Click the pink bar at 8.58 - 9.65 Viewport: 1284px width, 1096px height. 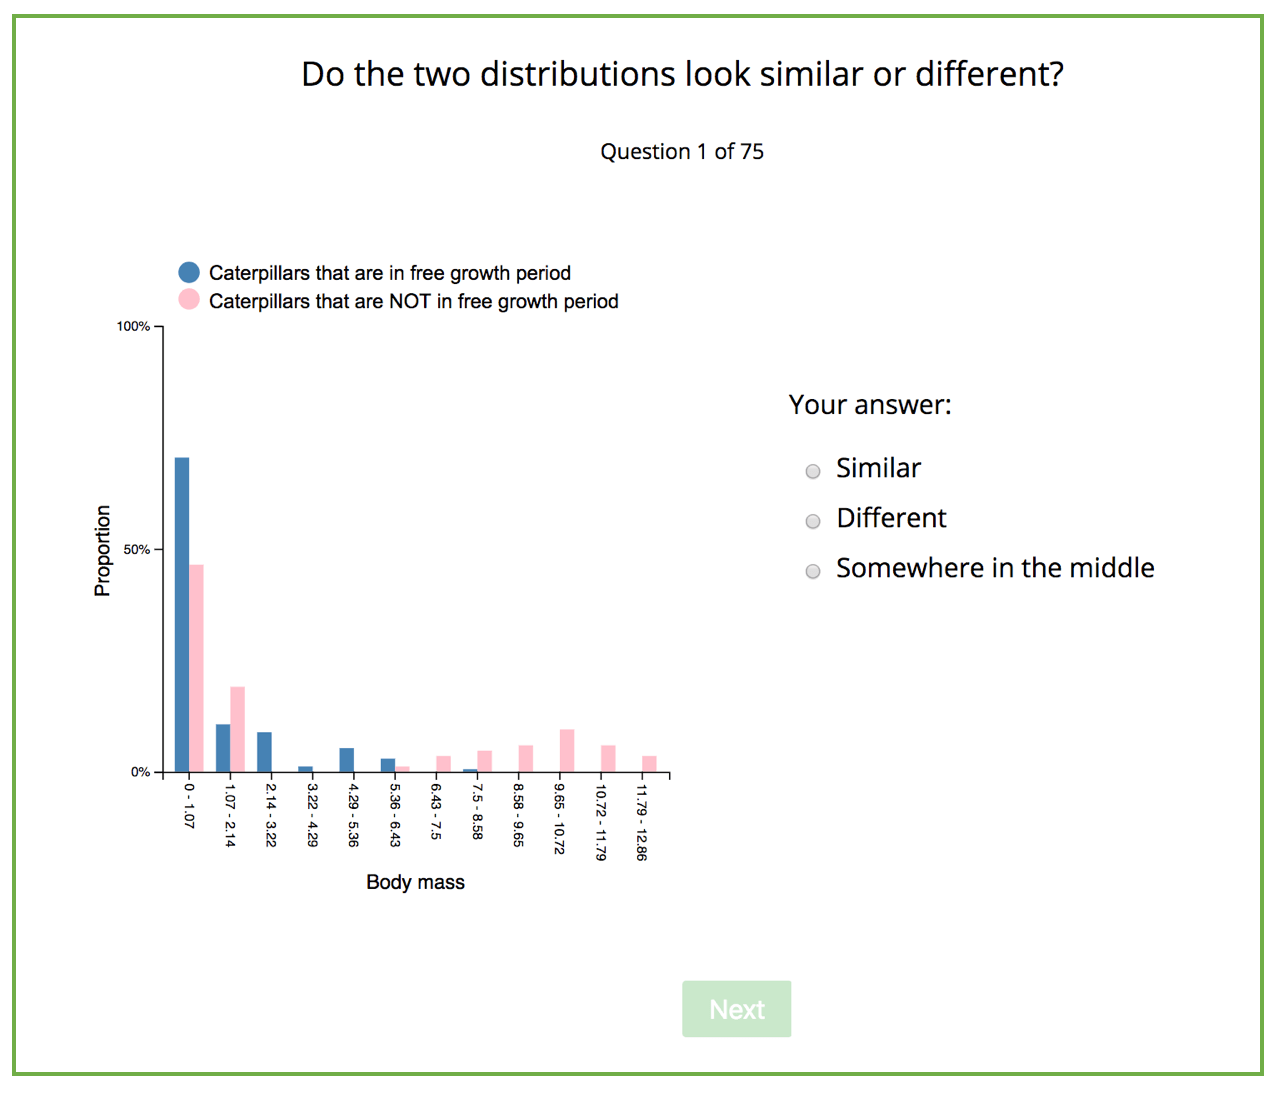click(526, 759)
